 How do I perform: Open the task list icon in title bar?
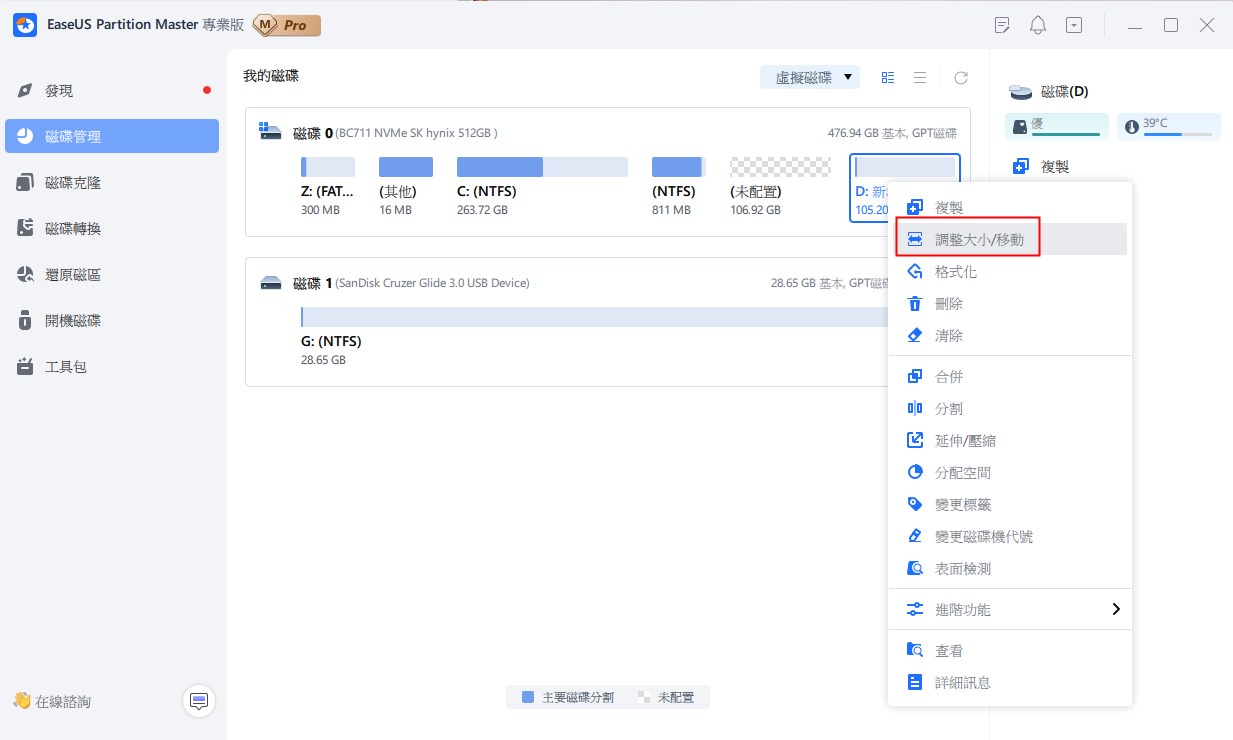coord(1003,25)
